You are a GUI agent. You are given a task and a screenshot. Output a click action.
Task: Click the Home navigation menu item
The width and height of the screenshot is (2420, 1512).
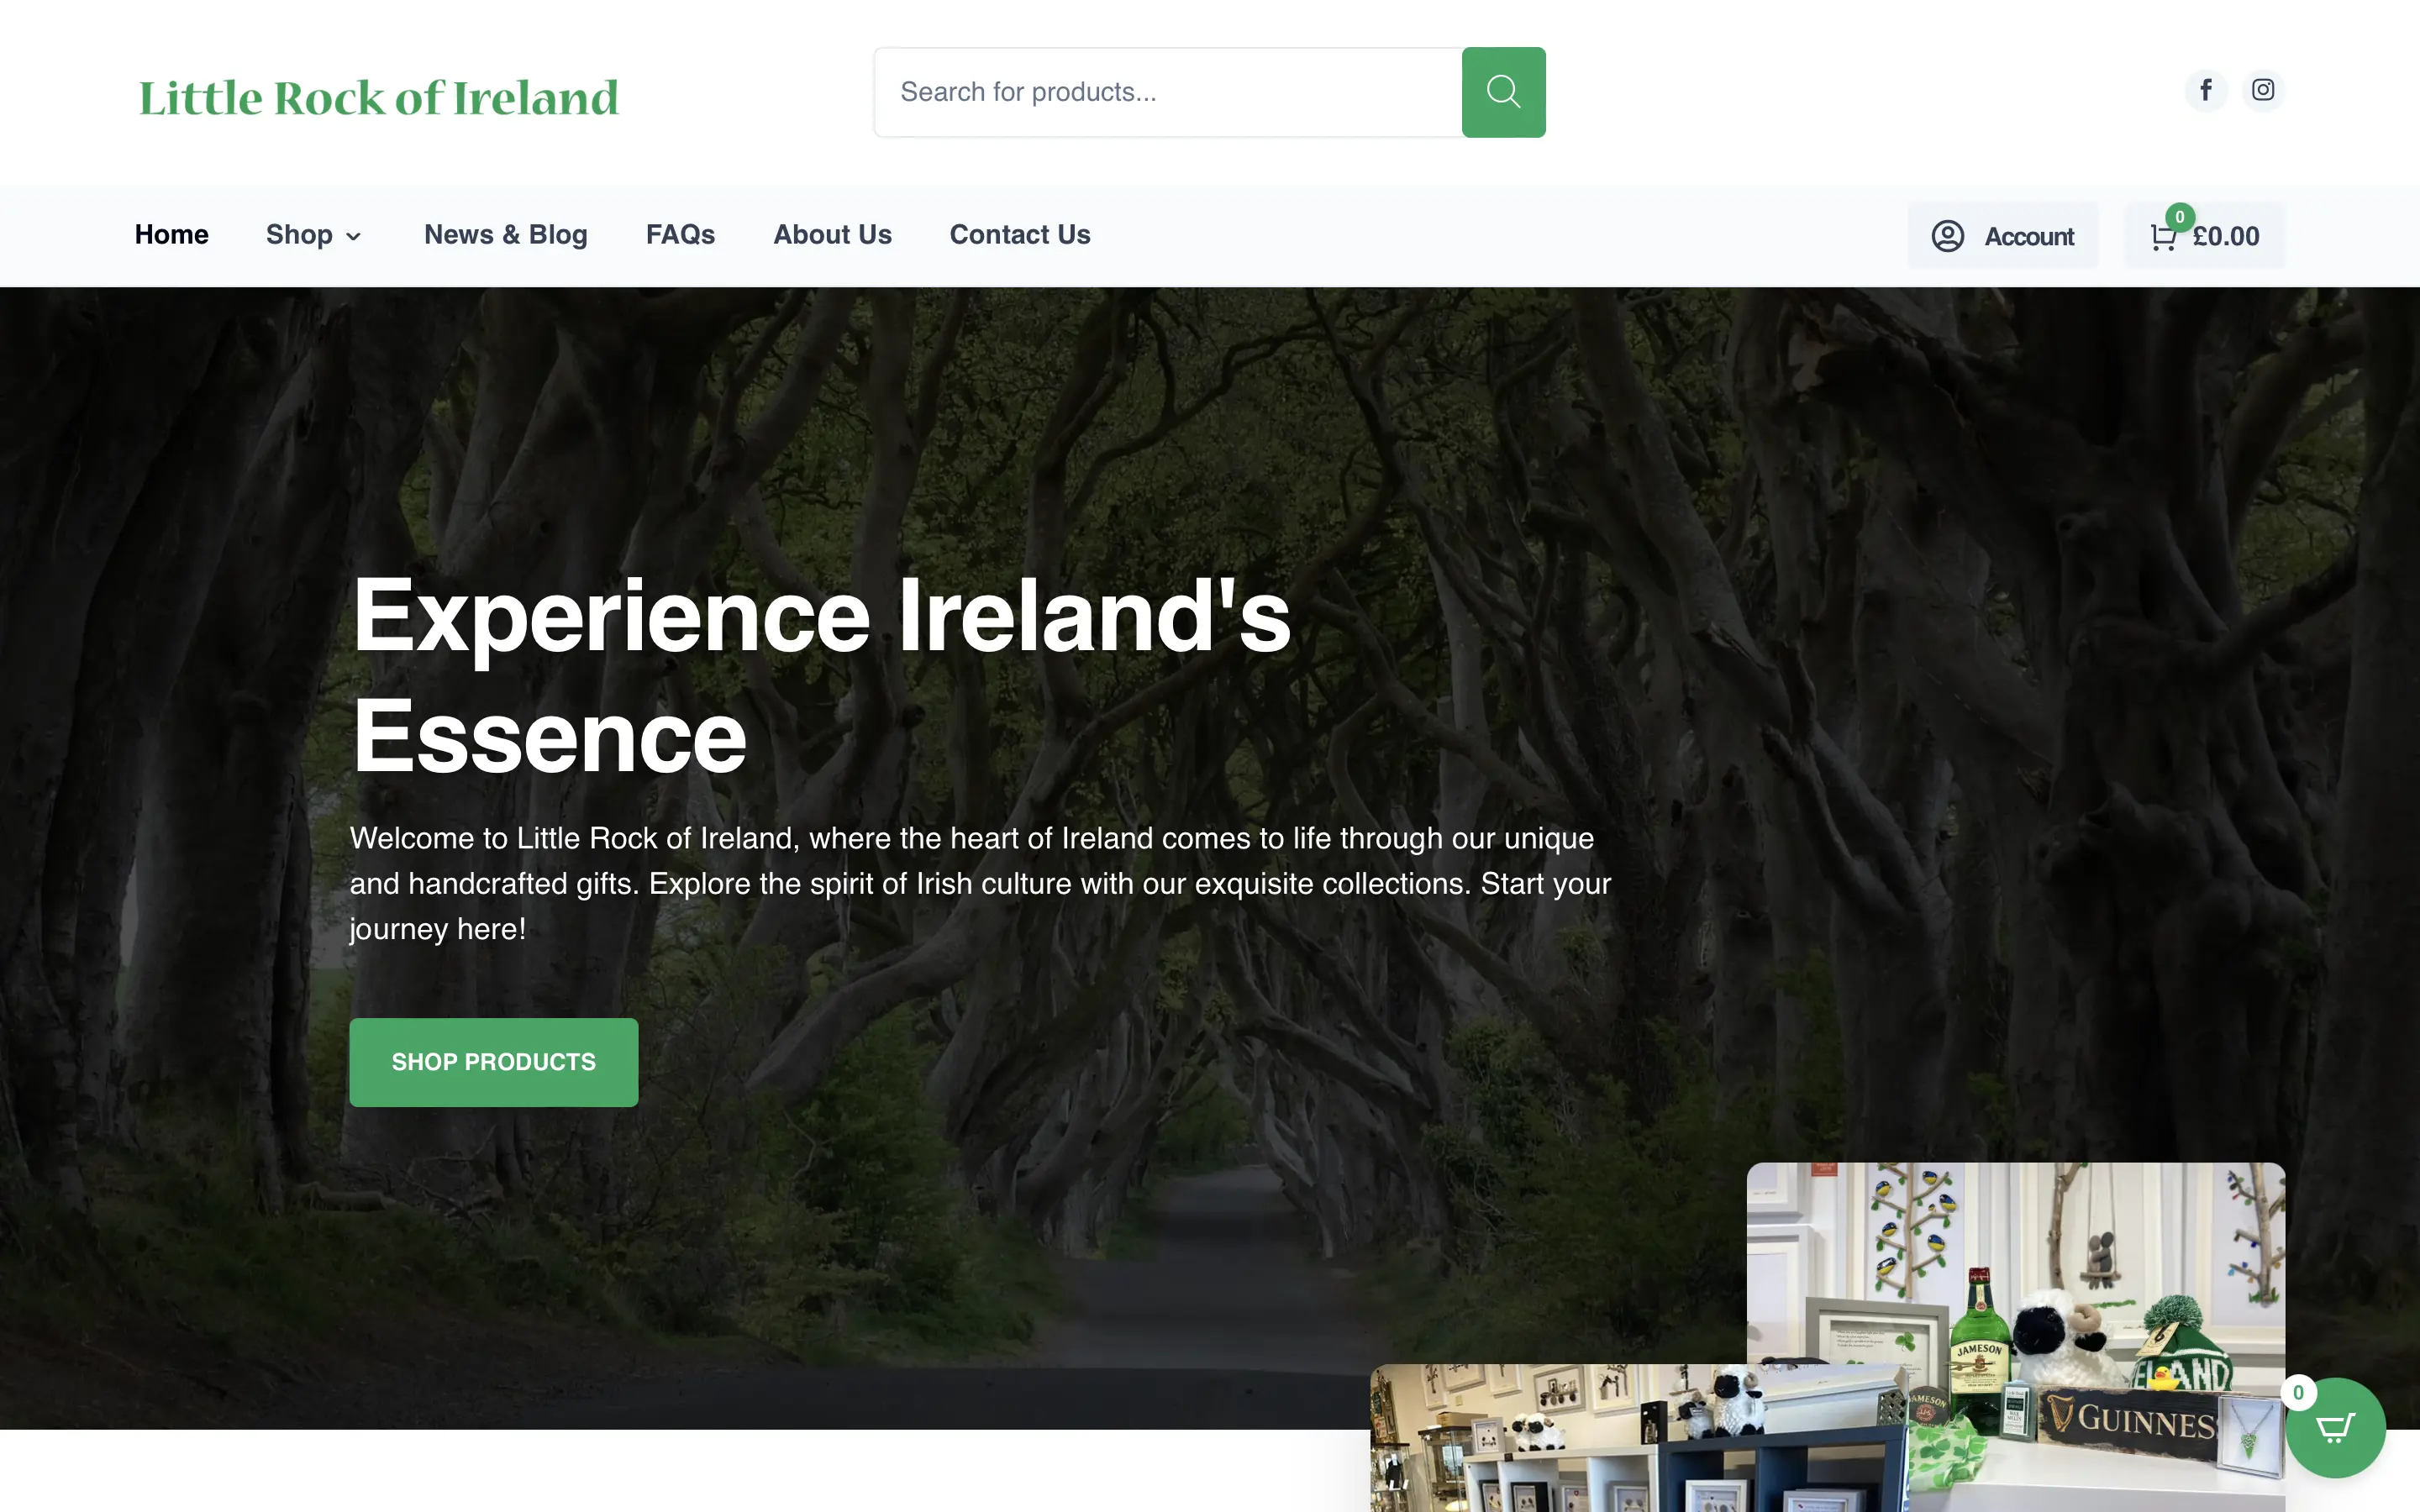(x=171, y=235)
